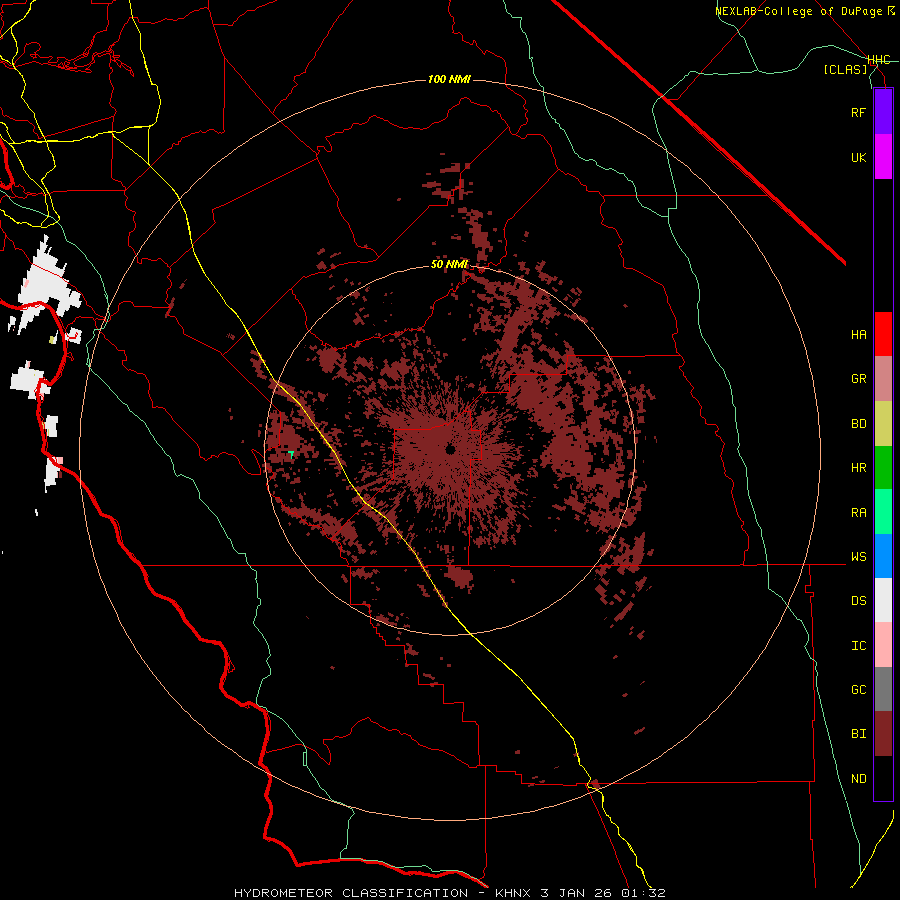Click the GR legend label
This screenshot has height=900, width=900.
(x=858, y=379)
